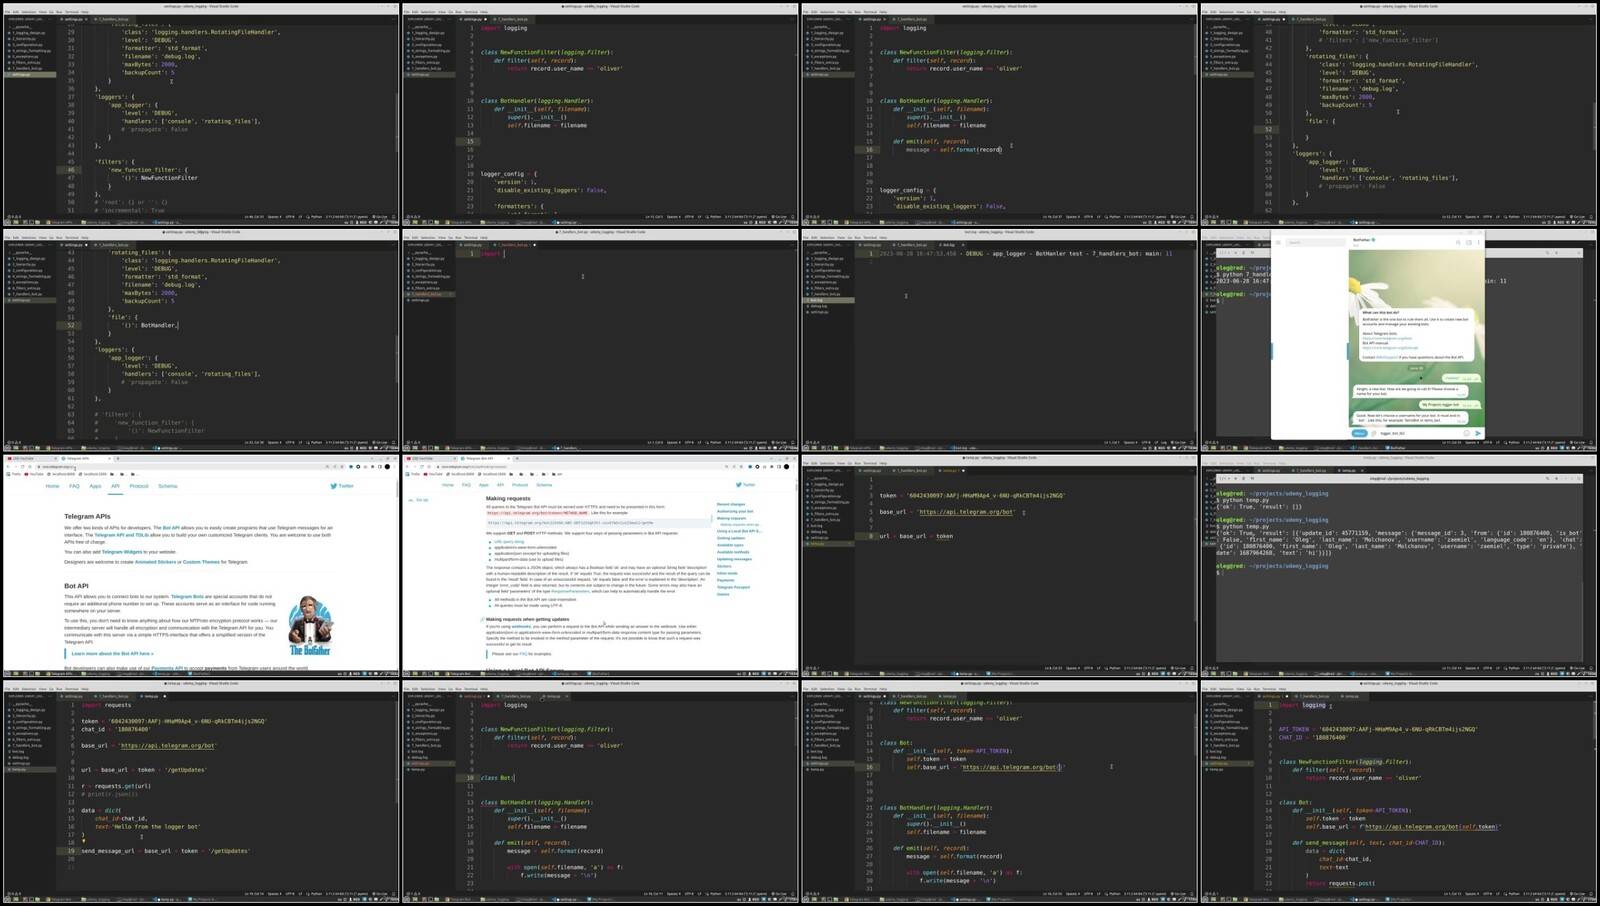
Task: Select thumbnail showing python temp.py terminal output
Action: [x=1400, y=566]
